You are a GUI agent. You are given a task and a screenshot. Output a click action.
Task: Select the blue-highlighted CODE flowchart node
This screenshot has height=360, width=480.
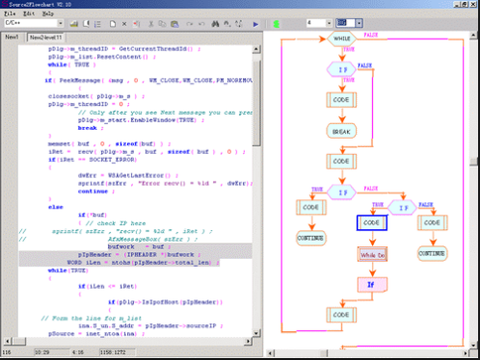pos(372,223)
